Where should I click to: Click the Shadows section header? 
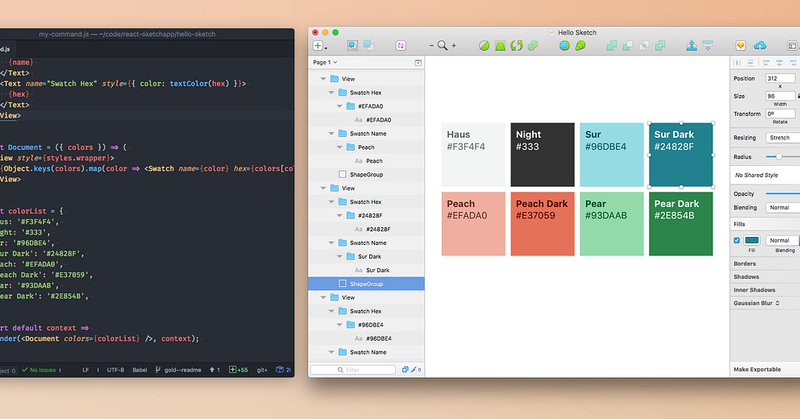coord(746,277)
